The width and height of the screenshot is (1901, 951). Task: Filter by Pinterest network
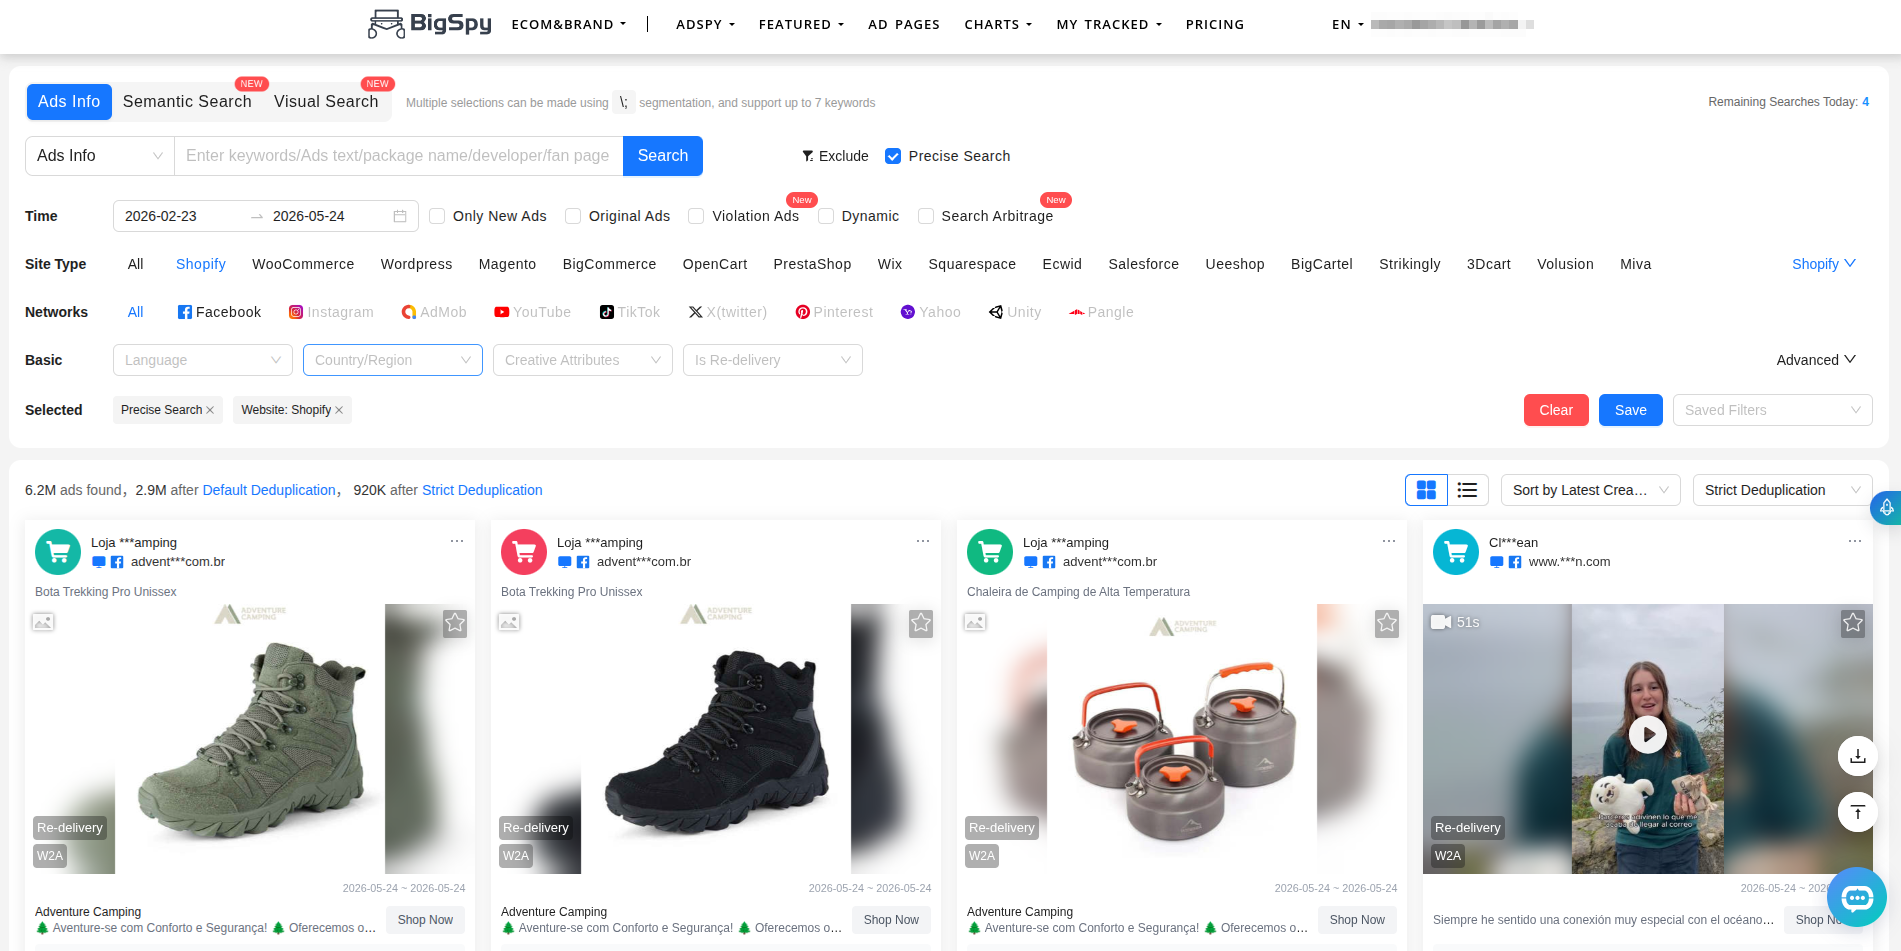click(x=834, y=312)
